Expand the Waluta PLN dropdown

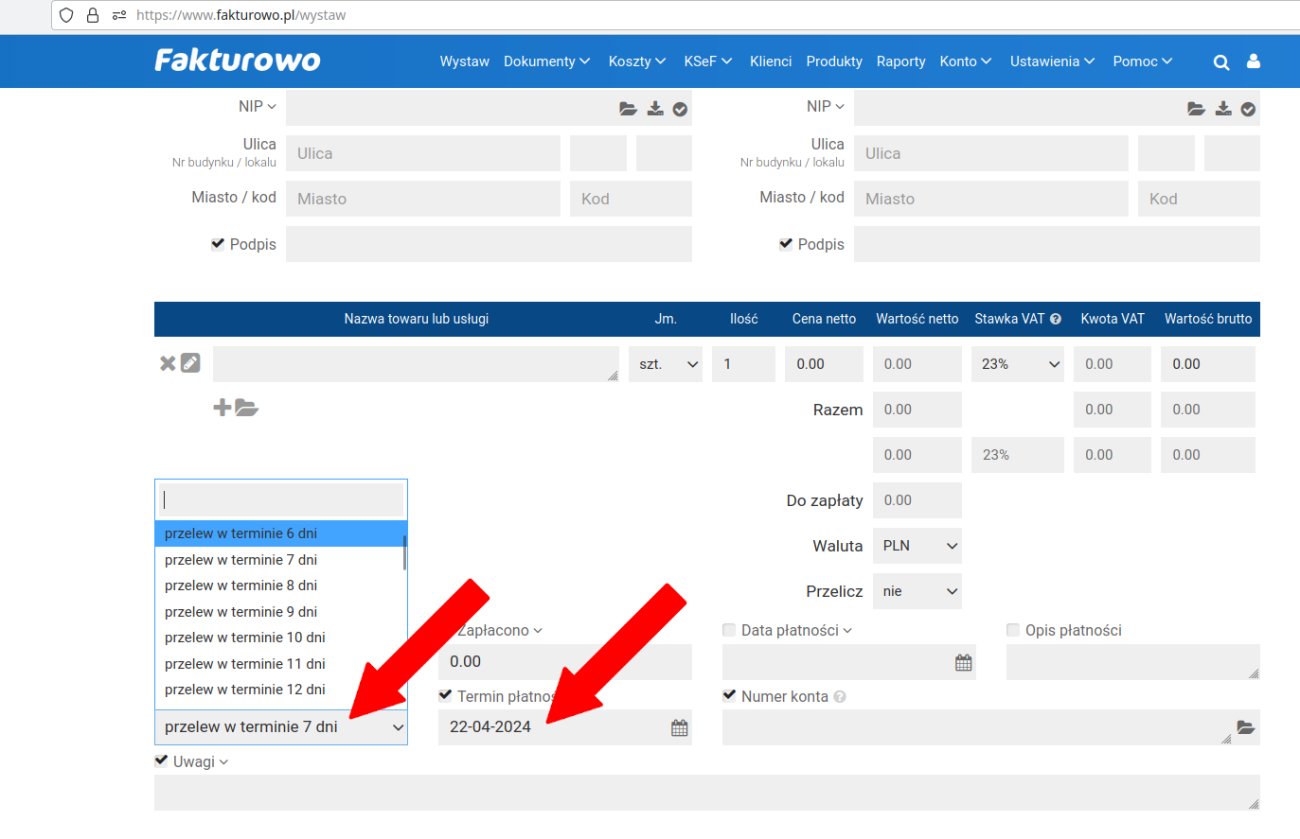tap(917, 546)
